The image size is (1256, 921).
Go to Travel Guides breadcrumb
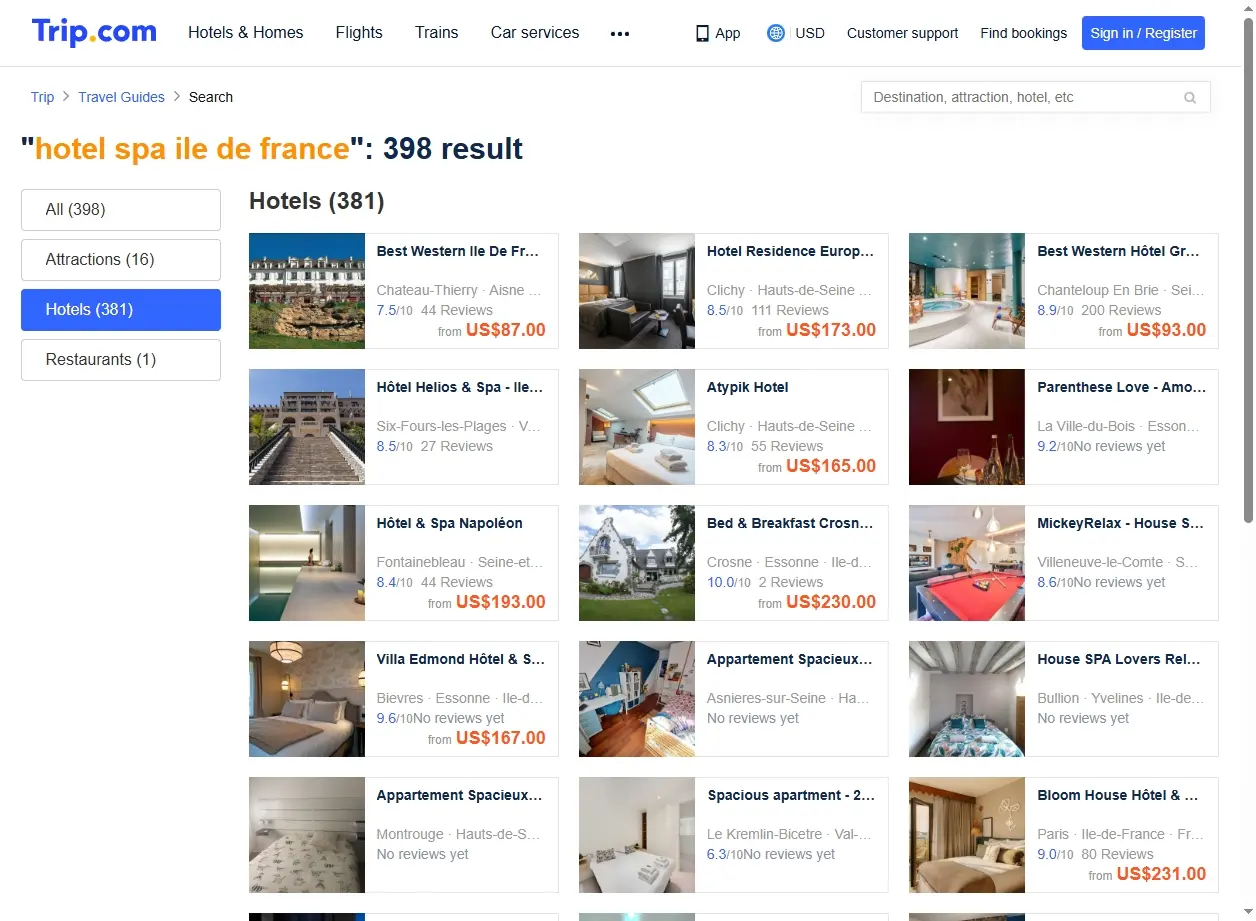[x=121, y=97]
